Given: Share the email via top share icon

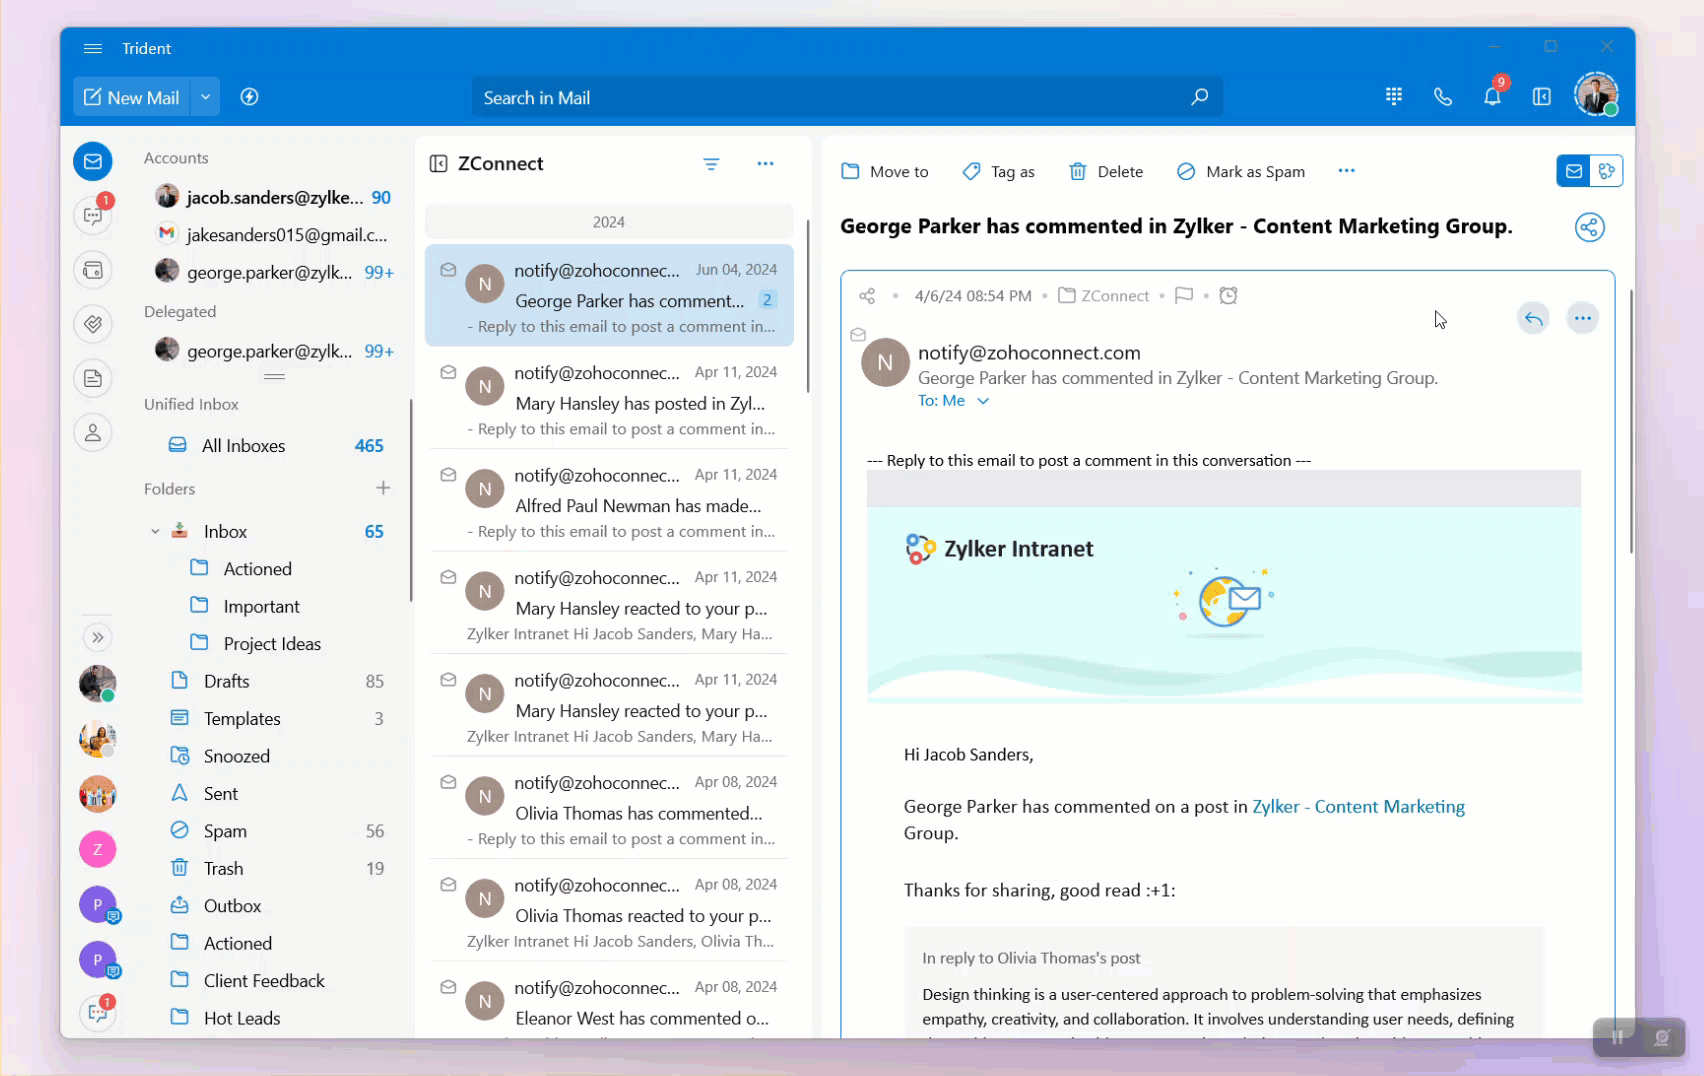Looking at the screenshot, I should tap(1589, 227).
